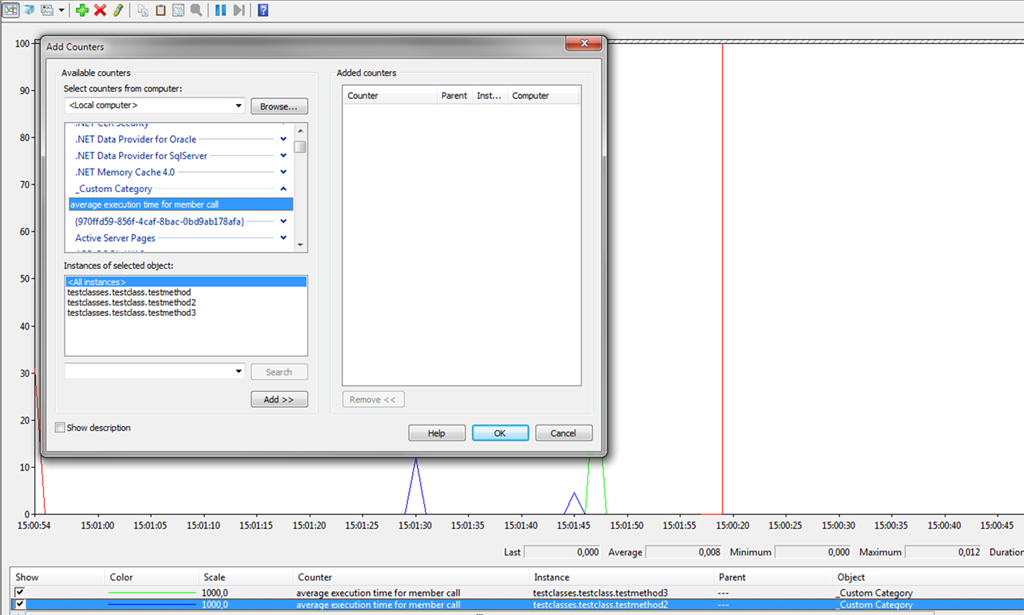
Task: Toggle Show checkbox for testmethod2 counter
Action: pos(19,605)
